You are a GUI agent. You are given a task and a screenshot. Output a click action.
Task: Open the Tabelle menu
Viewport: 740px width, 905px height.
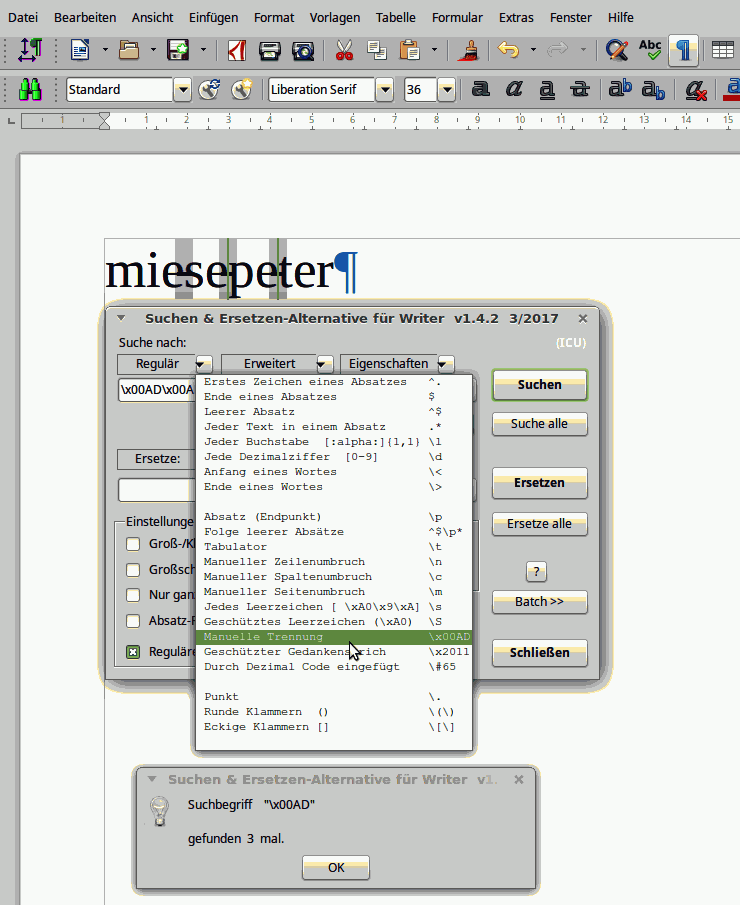[x=396, y=17]
